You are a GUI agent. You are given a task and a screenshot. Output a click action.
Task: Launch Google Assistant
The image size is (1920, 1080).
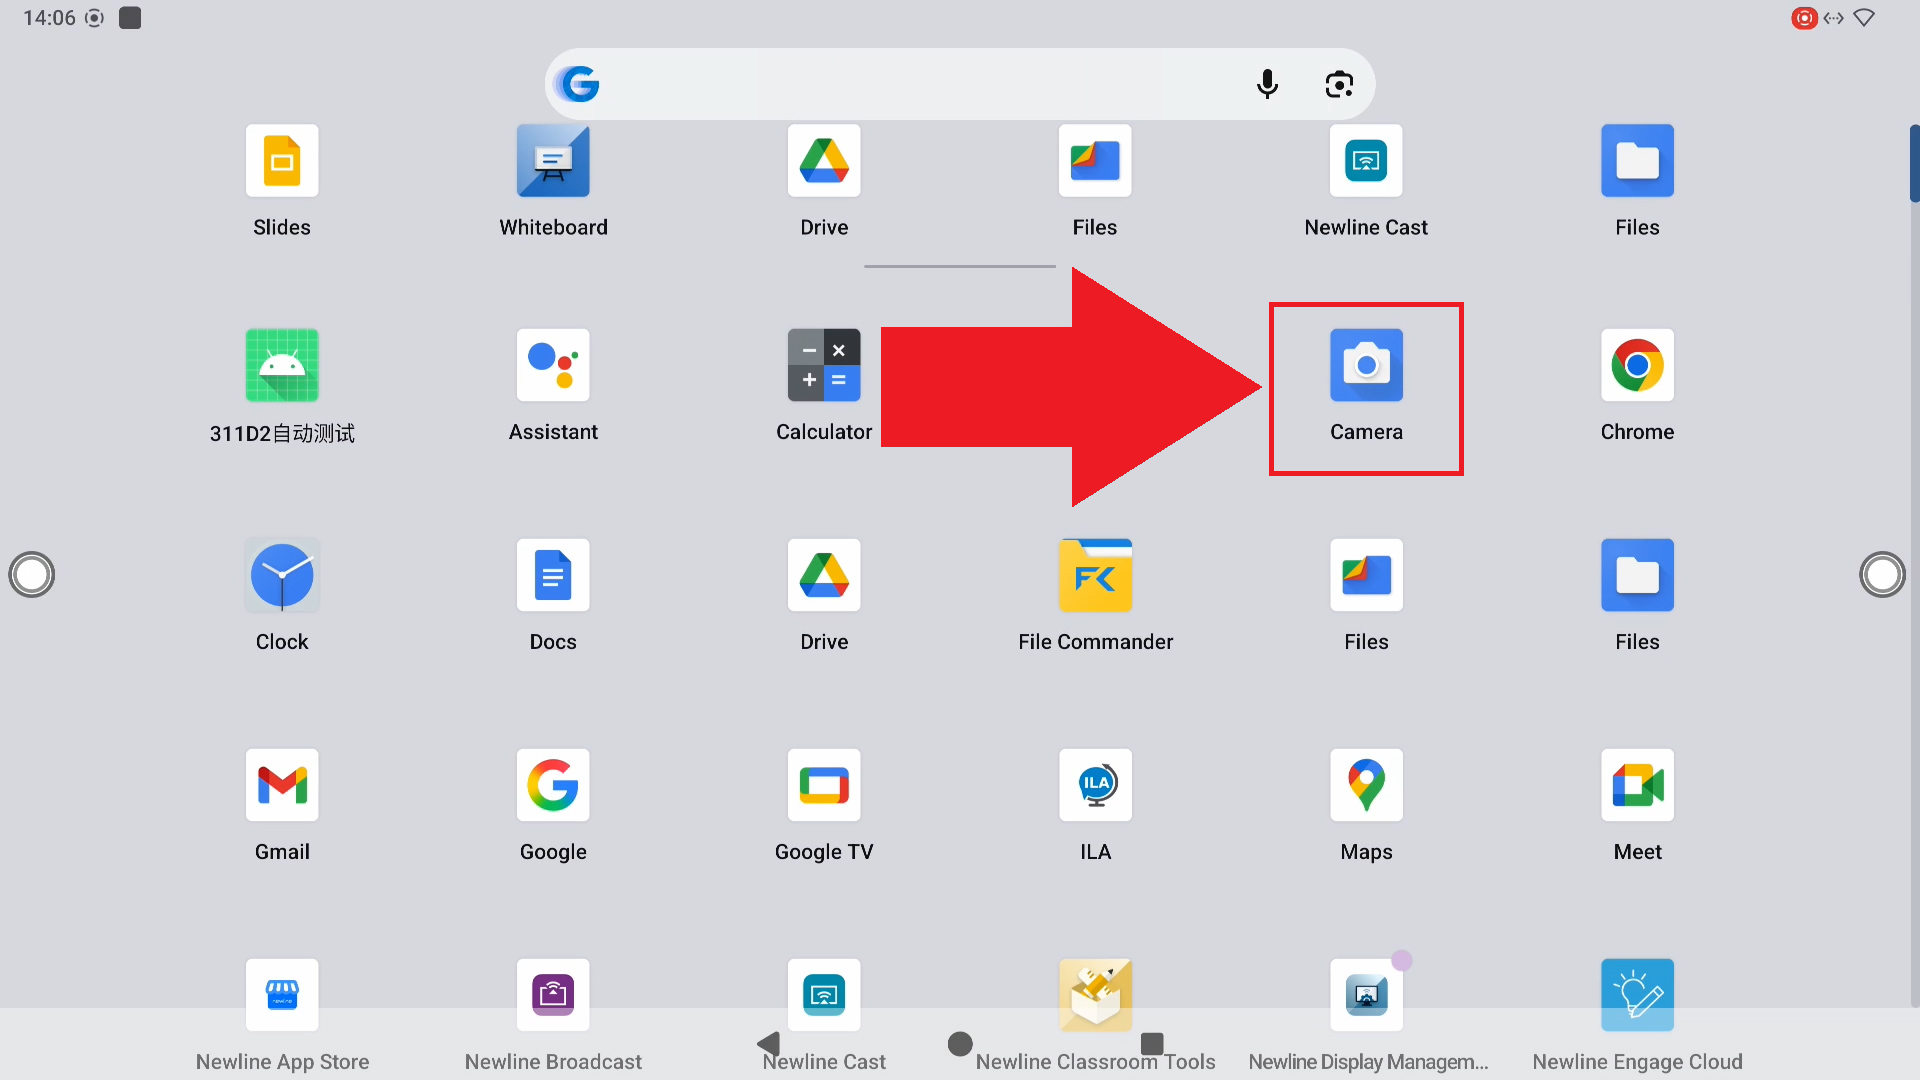coord(553,366)
